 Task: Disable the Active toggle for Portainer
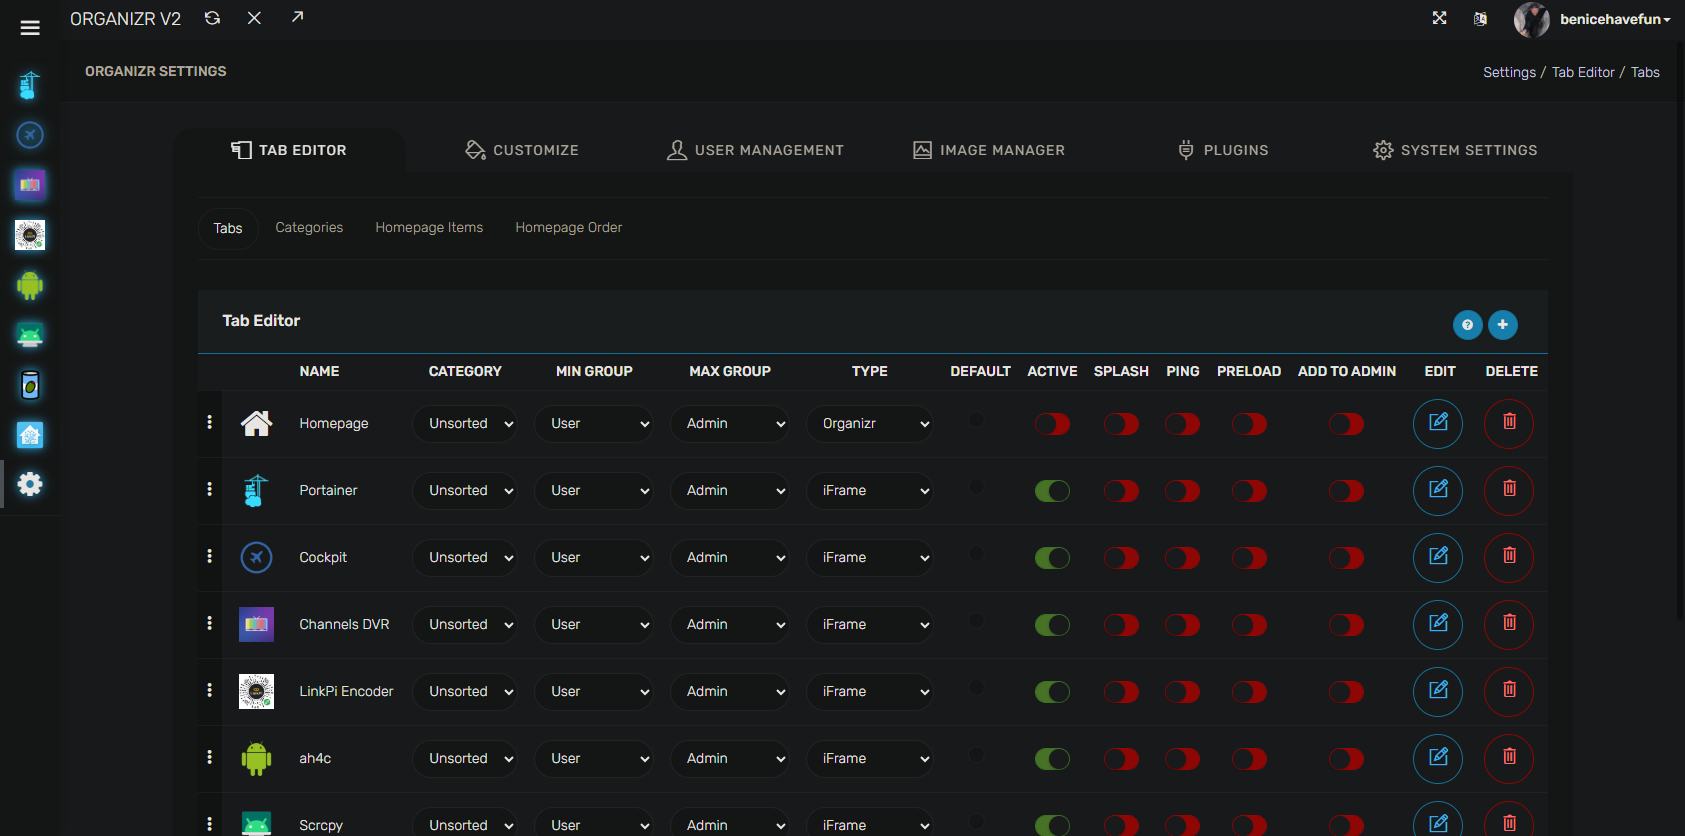click(1052, 491)
